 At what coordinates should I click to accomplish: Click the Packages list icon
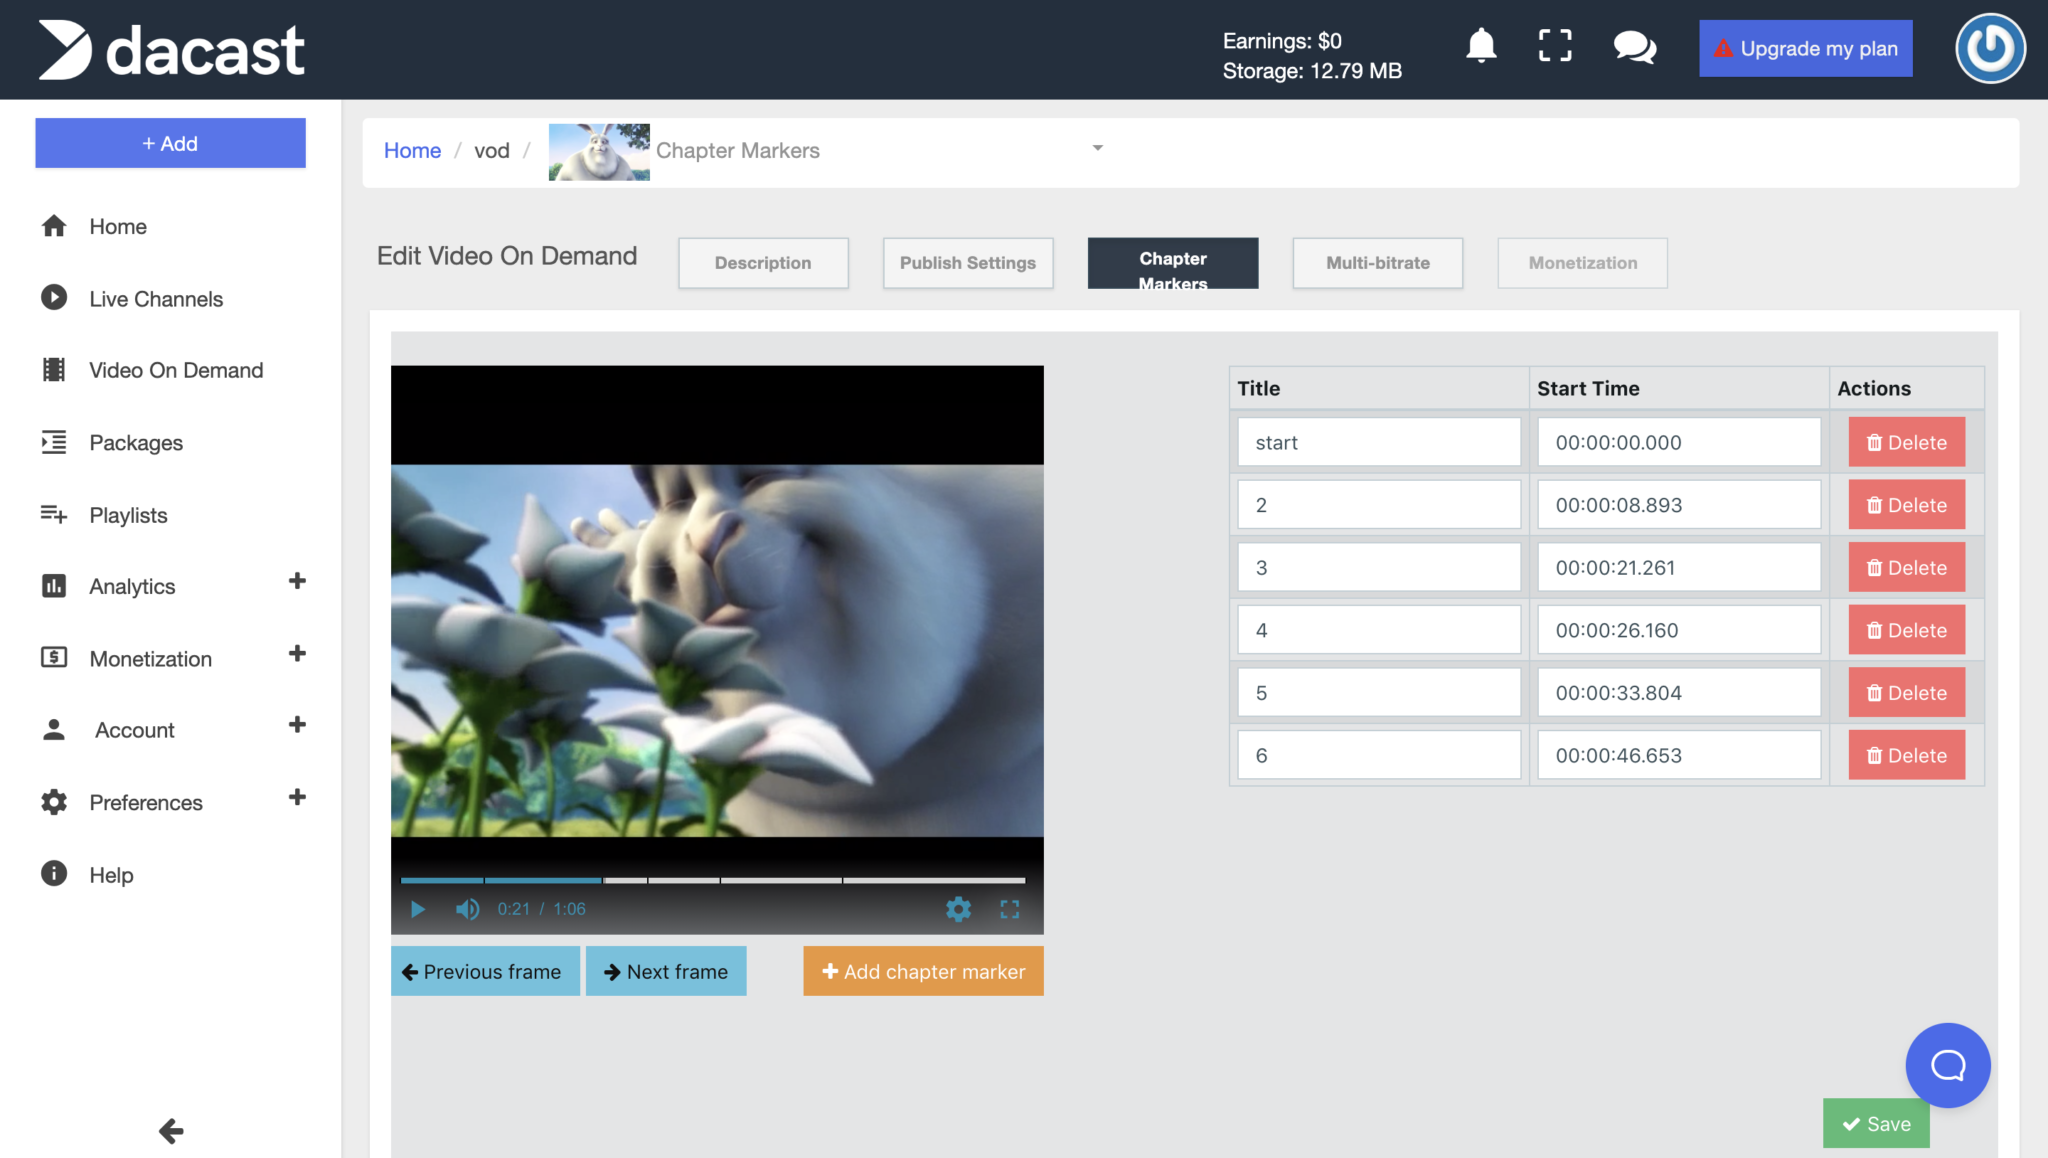click(x=54, y=442)
